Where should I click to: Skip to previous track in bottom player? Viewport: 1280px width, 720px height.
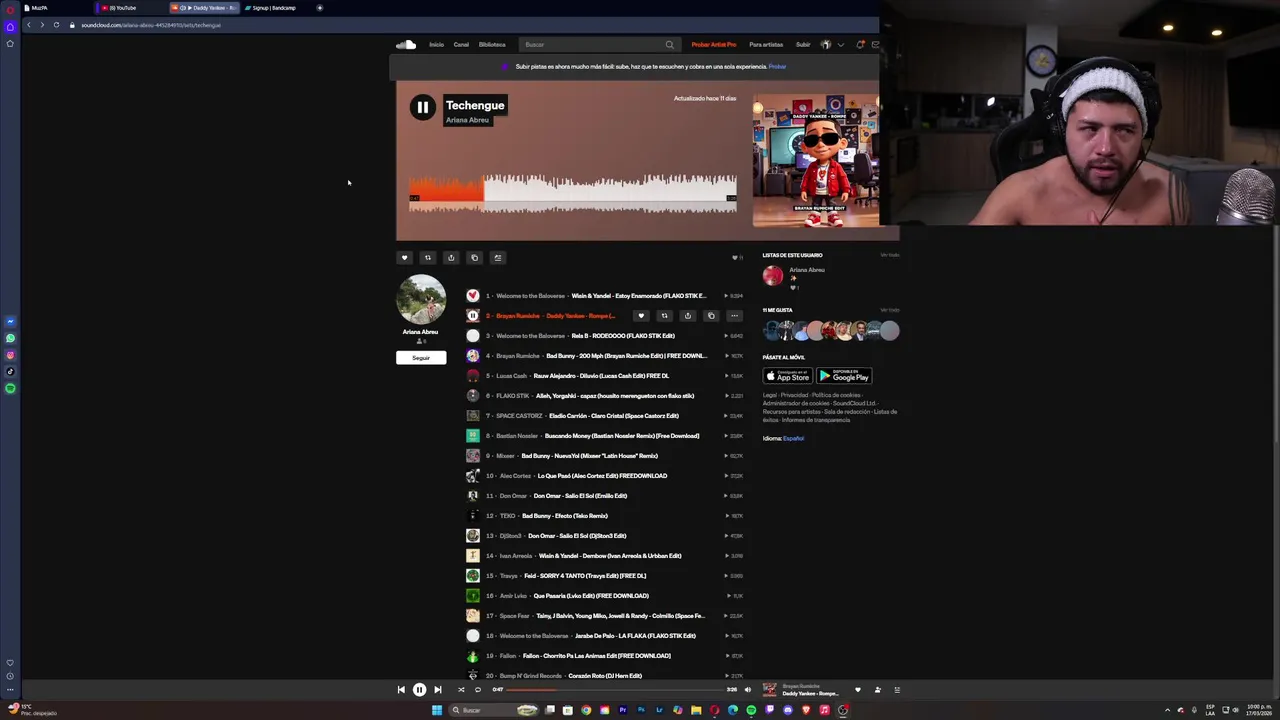tap(401, 690)
